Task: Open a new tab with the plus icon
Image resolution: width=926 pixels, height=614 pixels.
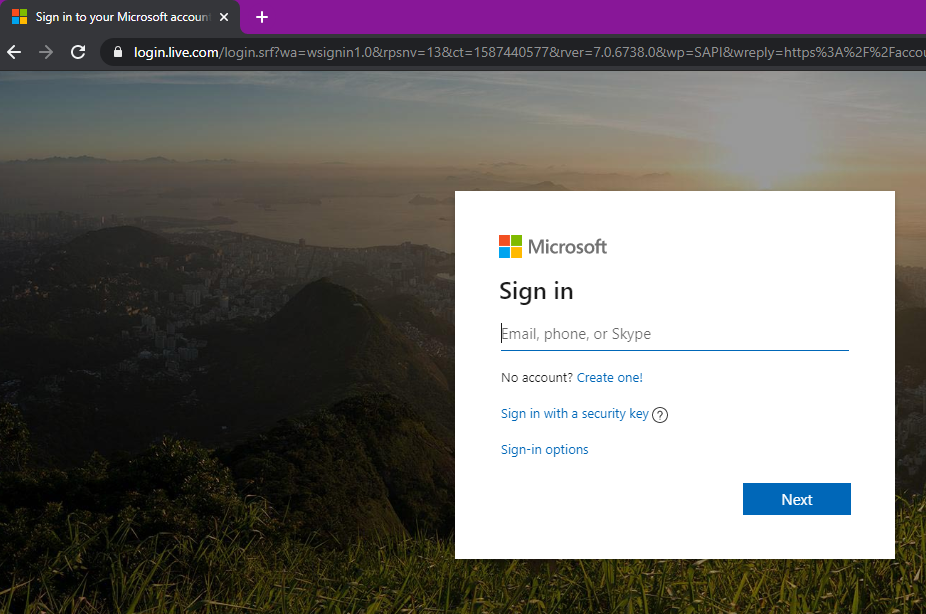Action: pos(262,17)
